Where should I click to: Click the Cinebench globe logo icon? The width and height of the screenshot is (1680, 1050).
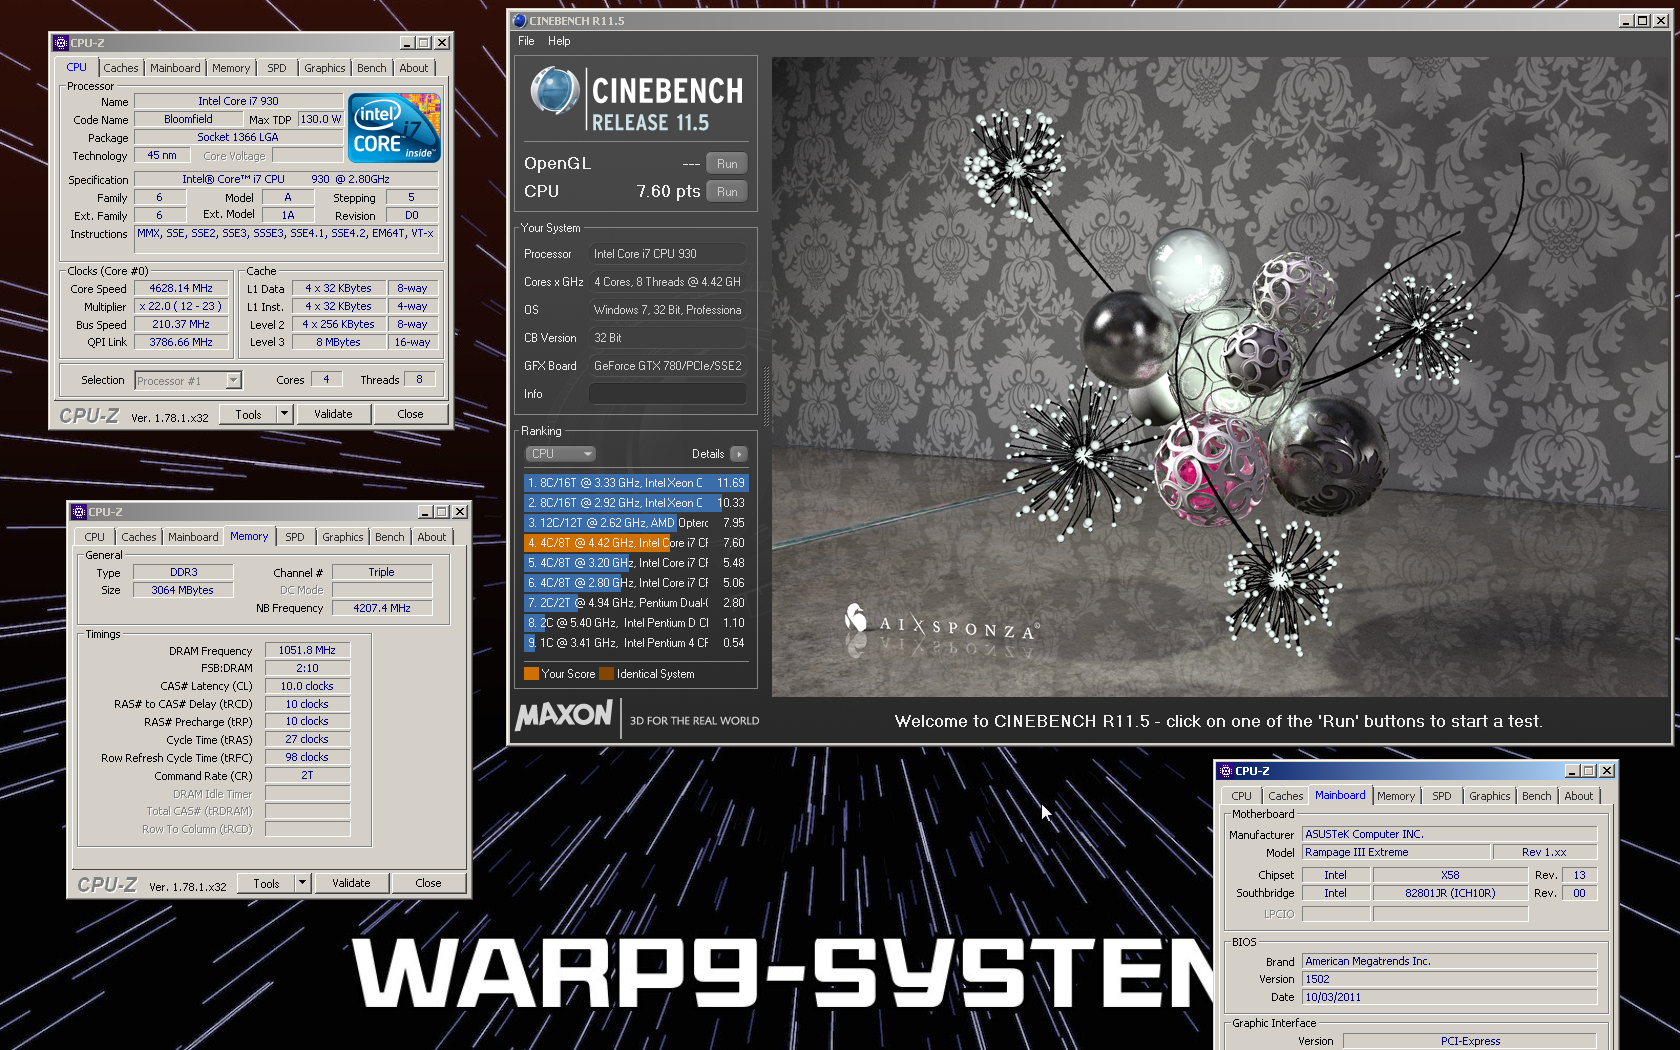(554, 91)
